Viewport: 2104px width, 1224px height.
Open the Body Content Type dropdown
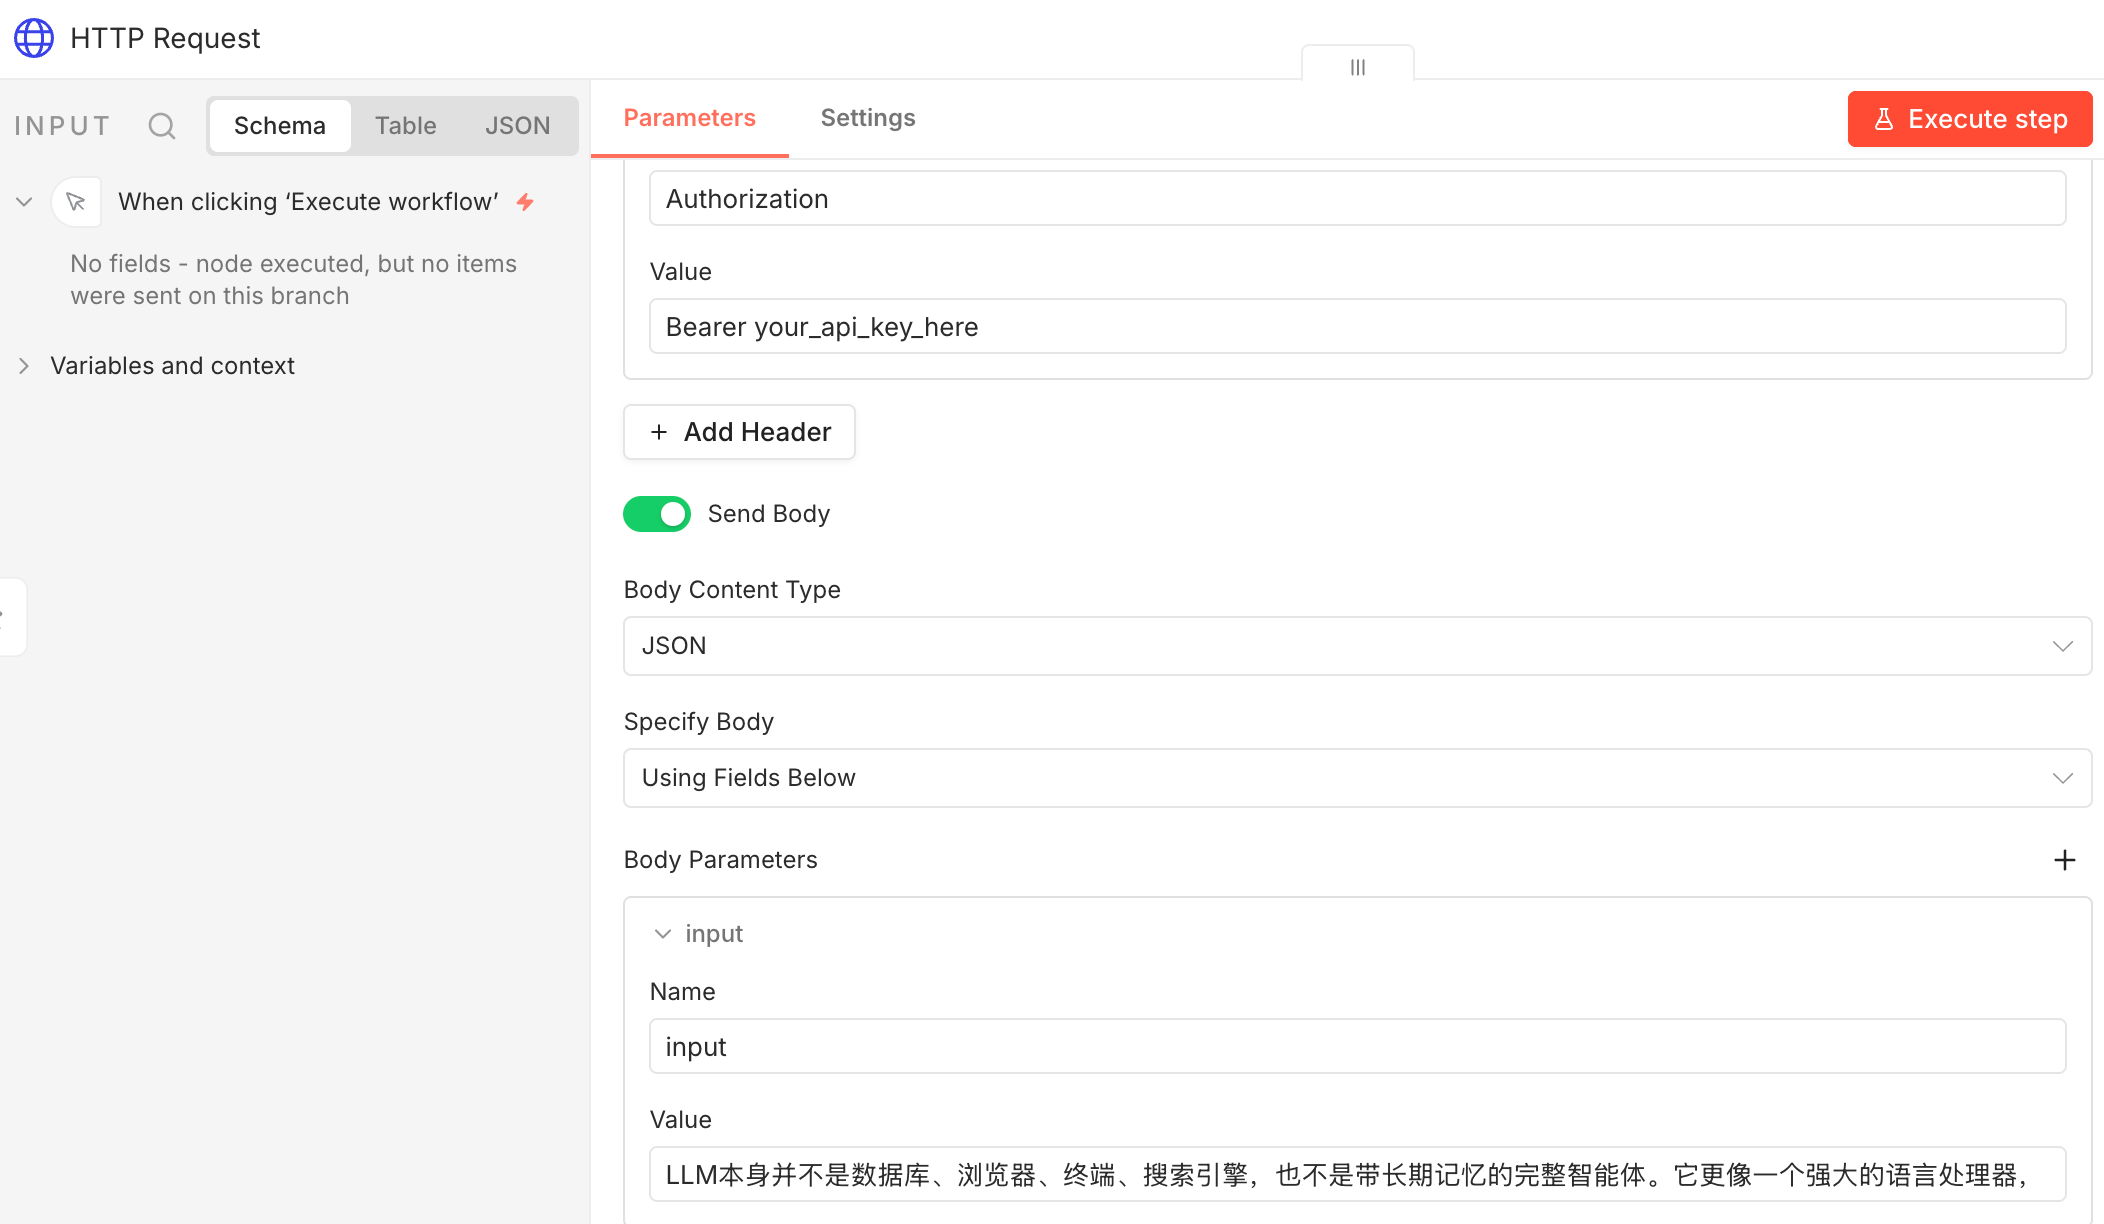(1357, 646)
